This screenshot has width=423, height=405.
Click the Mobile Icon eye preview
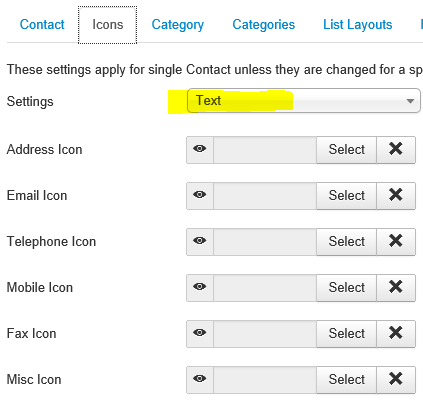pyautogui.click(x=200, y=287)
